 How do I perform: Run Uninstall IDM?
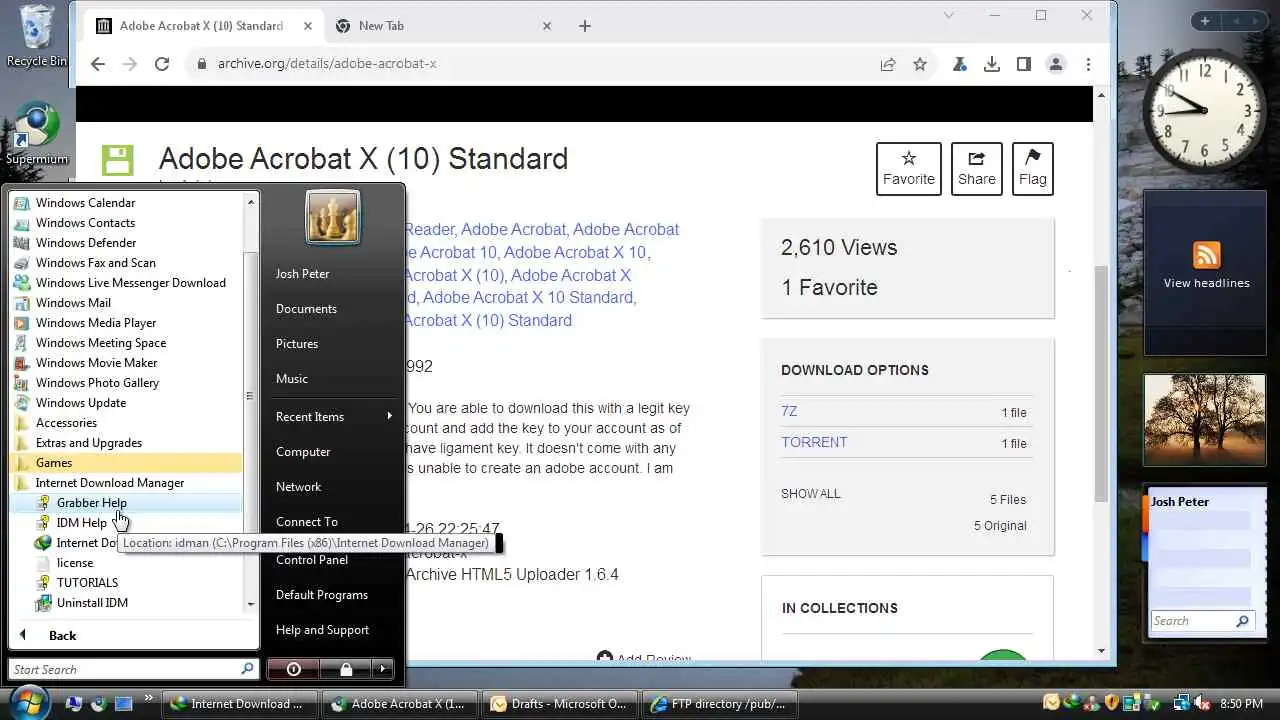(x=92, y=603)
